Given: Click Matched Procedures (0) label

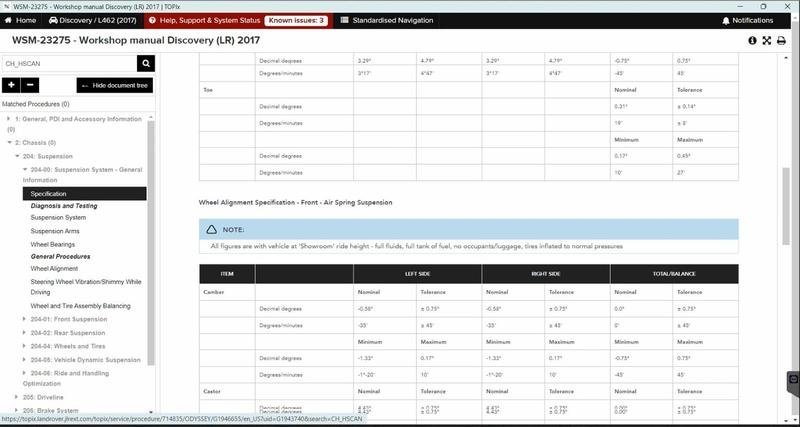Looking at the screenshot, I should click(36, 104).
